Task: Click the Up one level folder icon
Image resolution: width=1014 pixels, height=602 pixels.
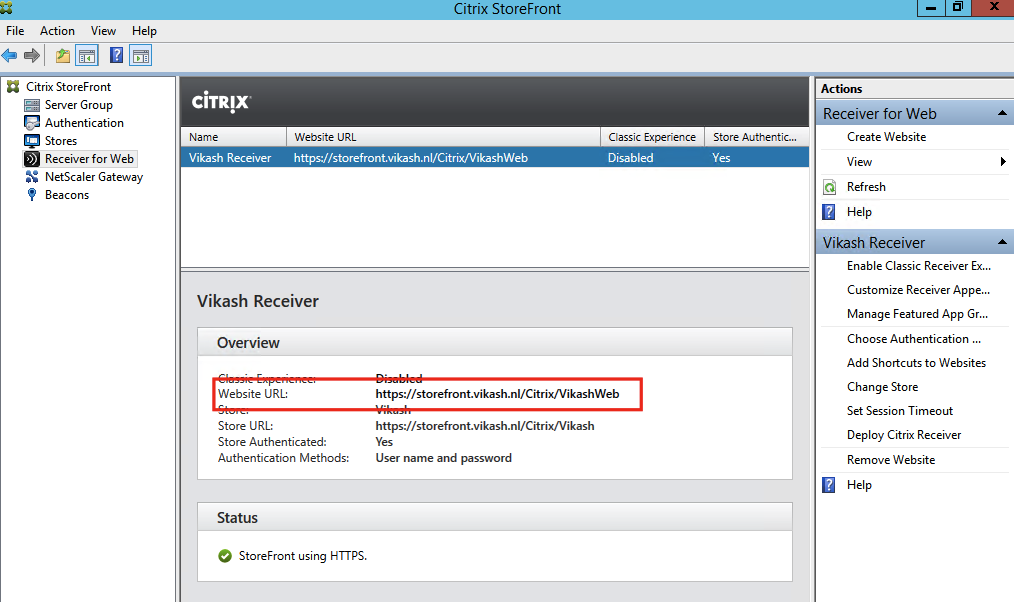Action: click(63, 56)
